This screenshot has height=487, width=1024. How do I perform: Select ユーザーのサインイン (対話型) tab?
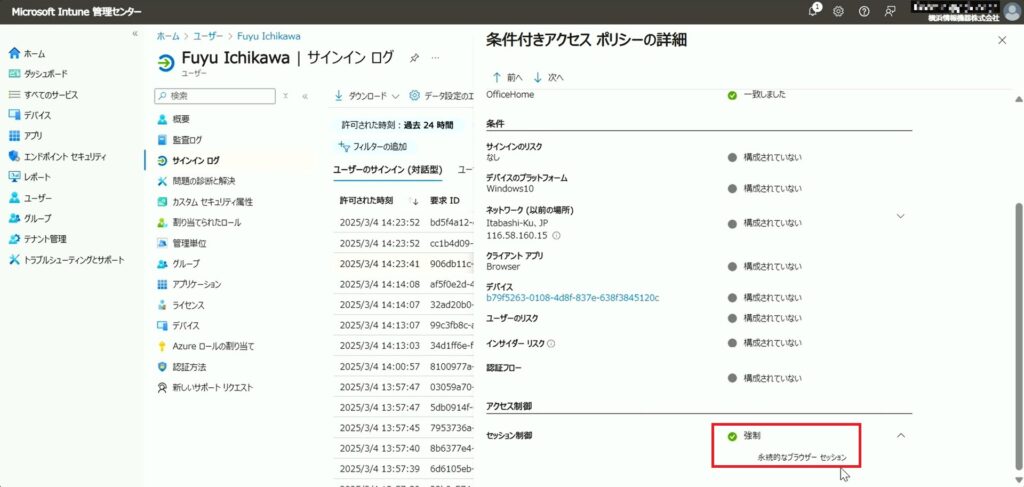click(388, 170)
